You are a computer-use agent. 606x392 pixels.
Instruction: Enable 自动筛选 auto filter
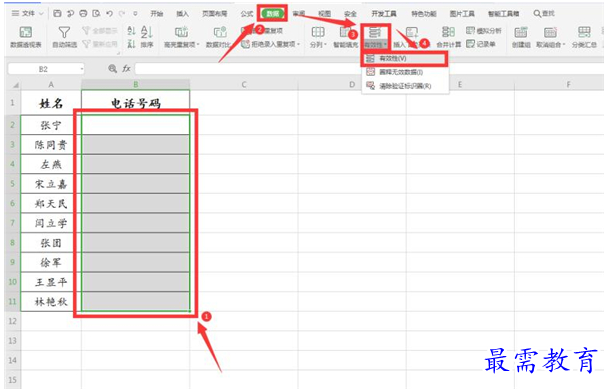(x=64, y=37)
